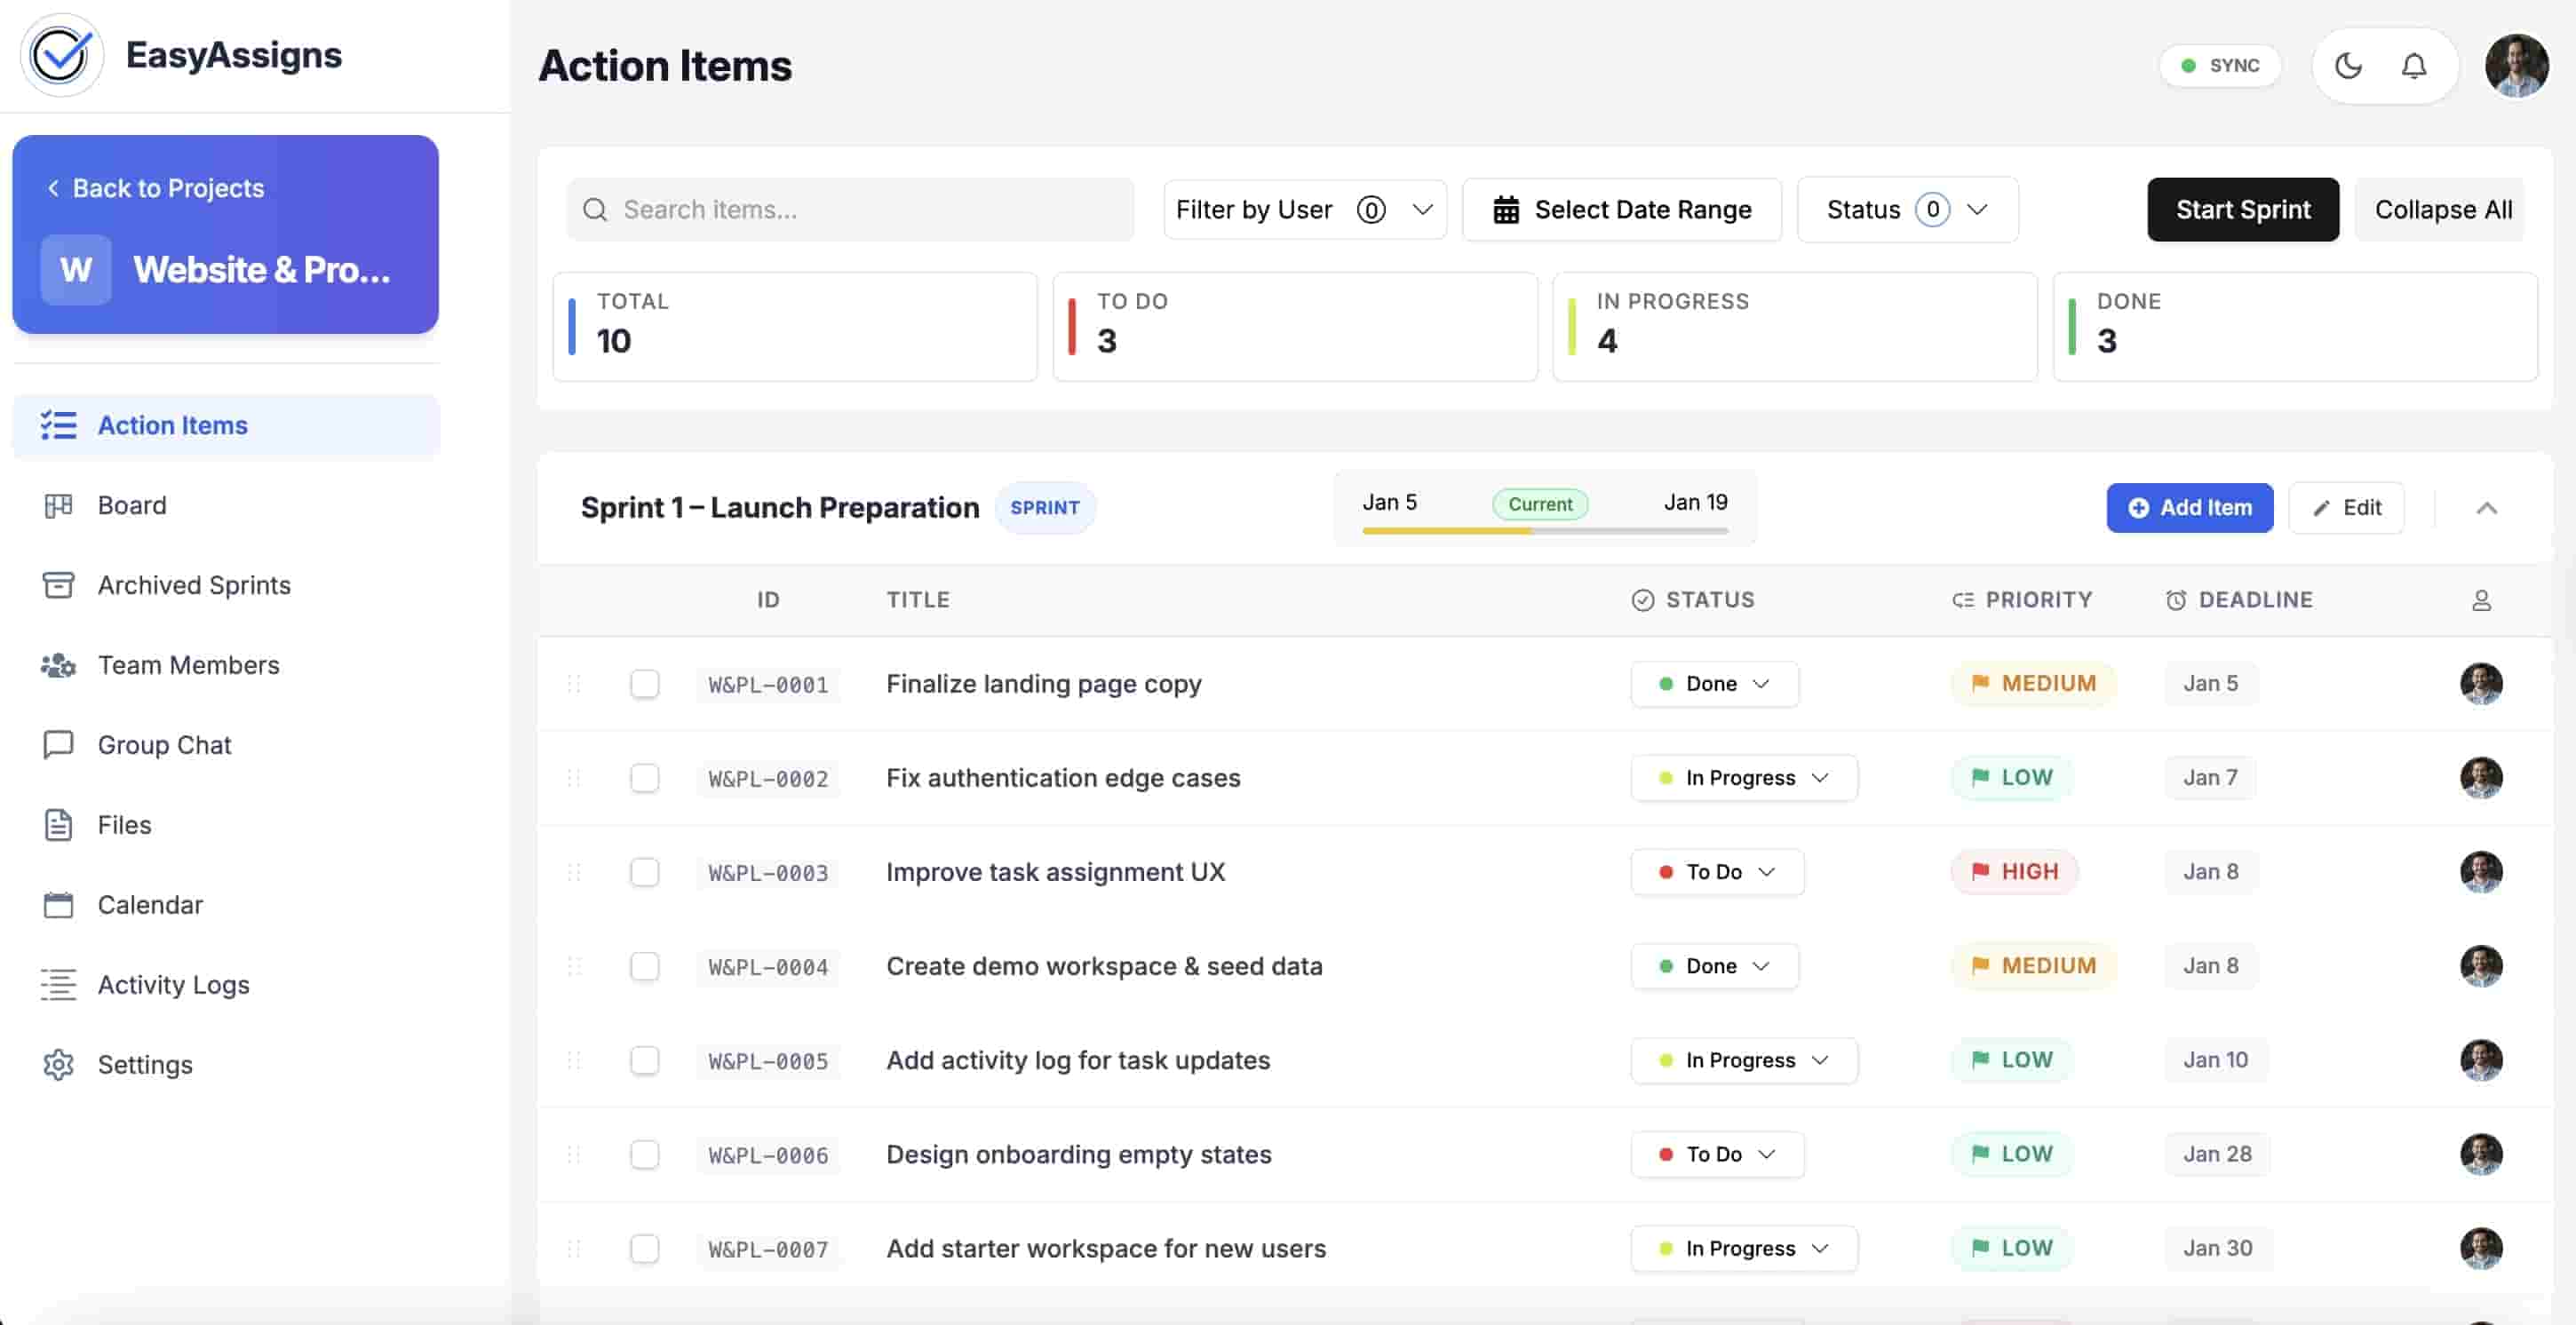
Task: Open the Board view icon
Action: [59, 505]
